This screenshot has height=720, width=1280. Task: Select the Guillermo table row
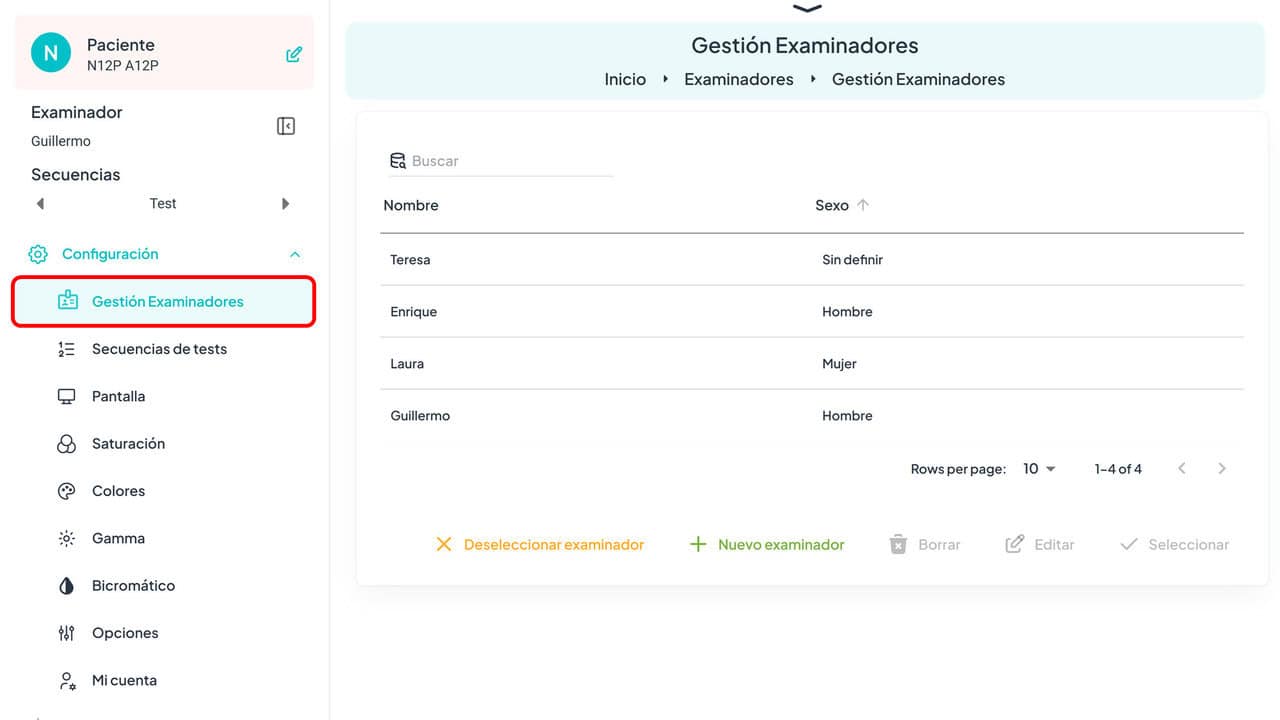coord(812,416)
